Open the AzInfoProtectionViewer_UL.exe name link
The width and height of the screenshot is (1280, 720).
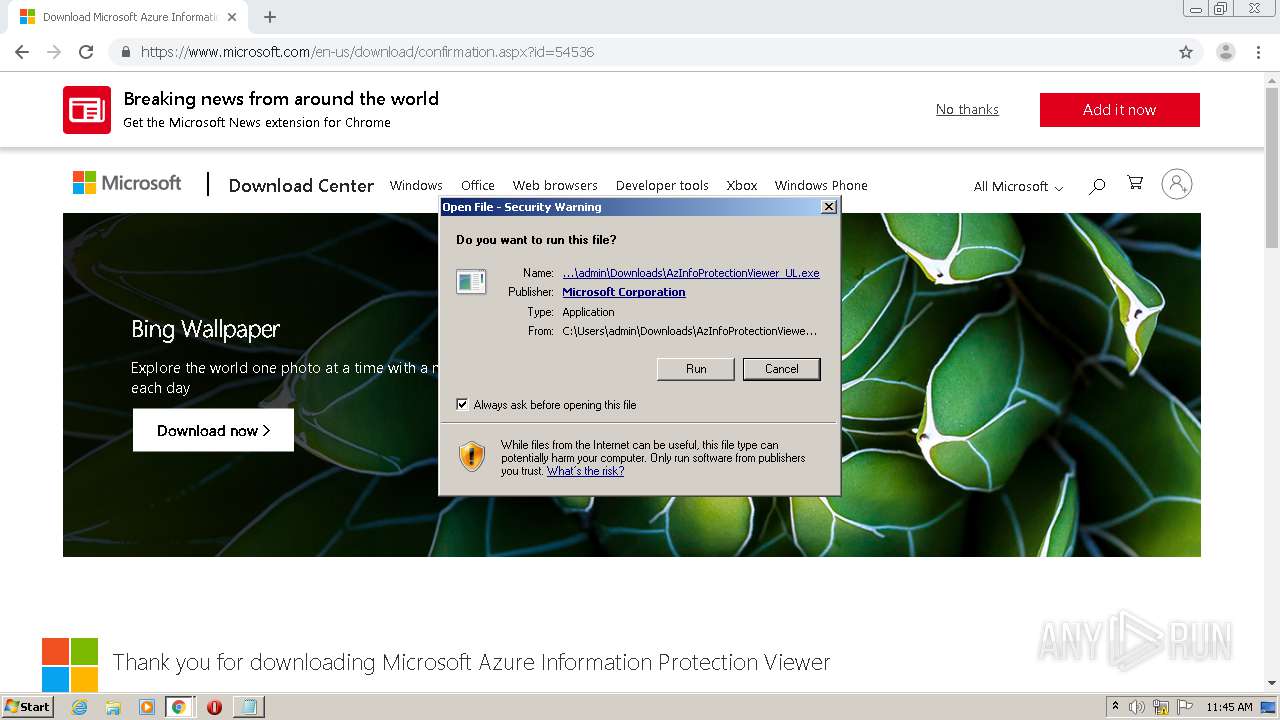coord(691,273)
